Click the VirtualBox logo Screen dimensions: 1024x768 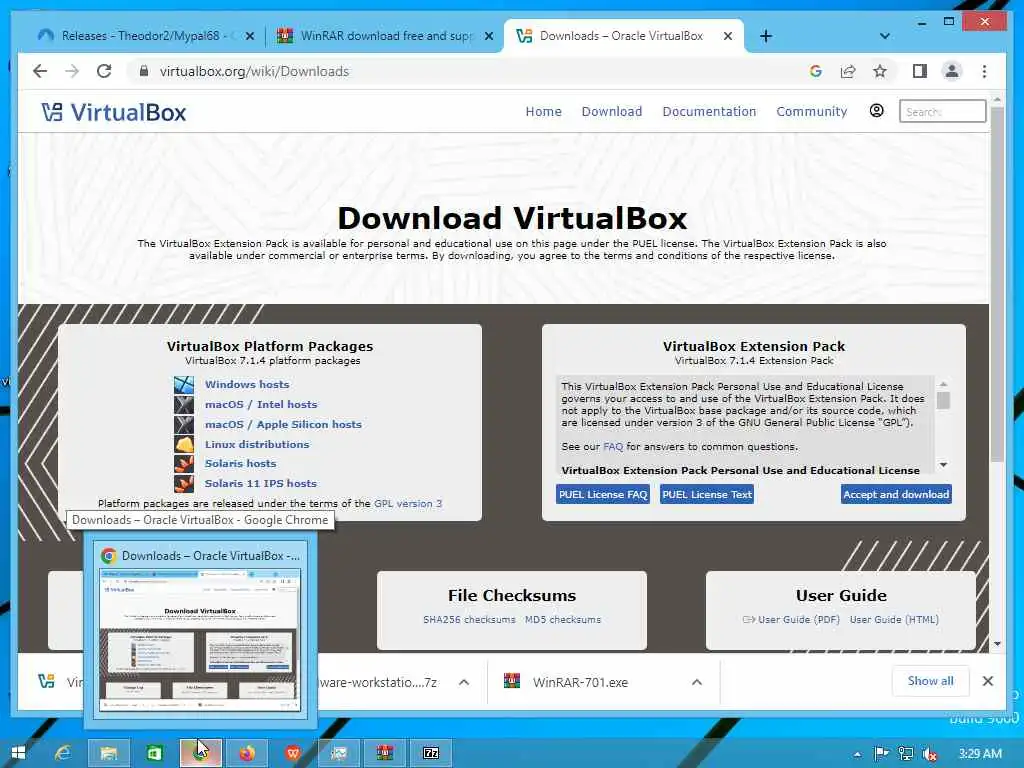pos(114,112)
